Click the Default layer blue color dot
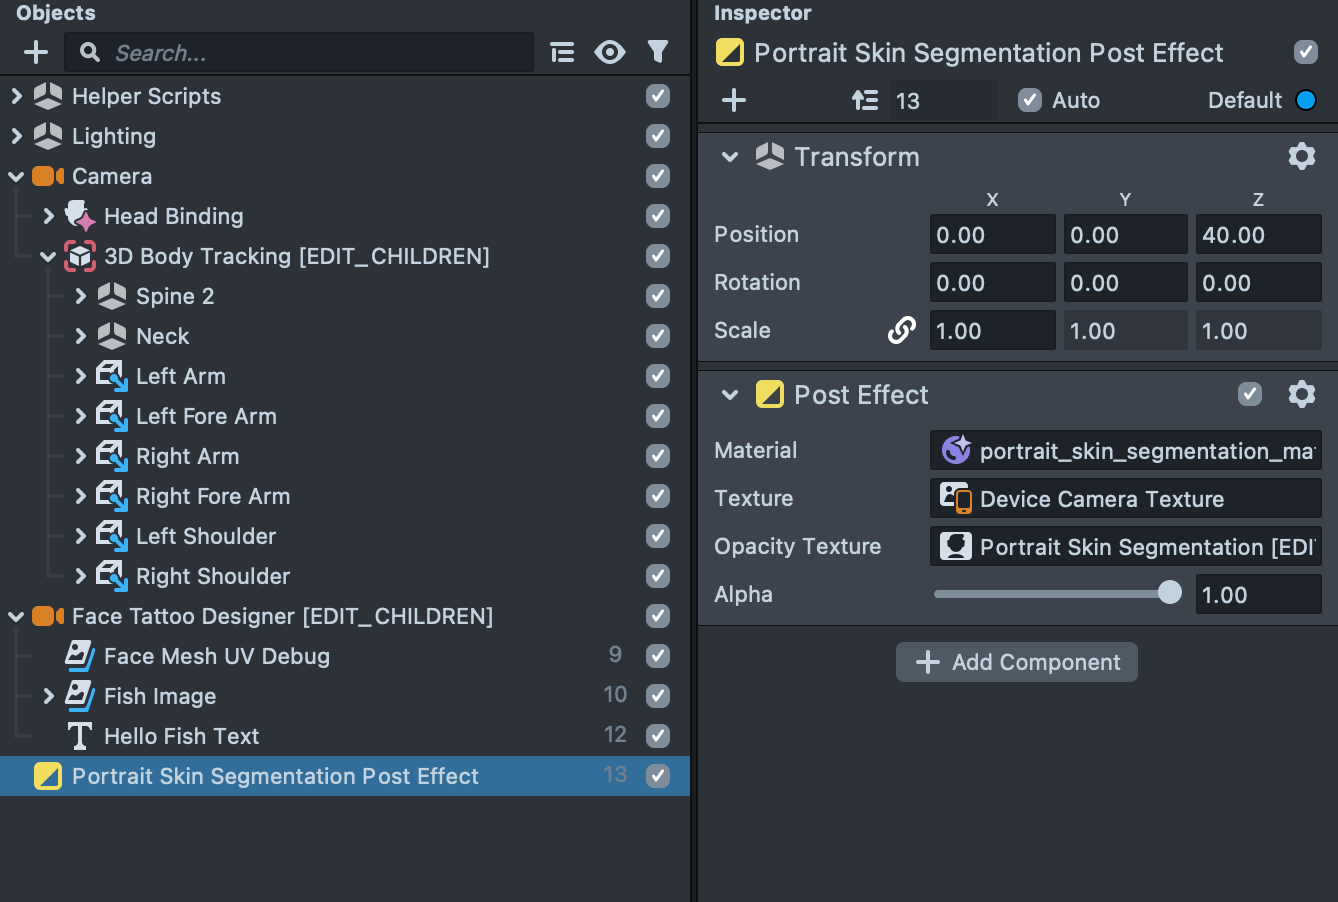The width and height of the screenshot is (1338, 902). coord(1305,100)
